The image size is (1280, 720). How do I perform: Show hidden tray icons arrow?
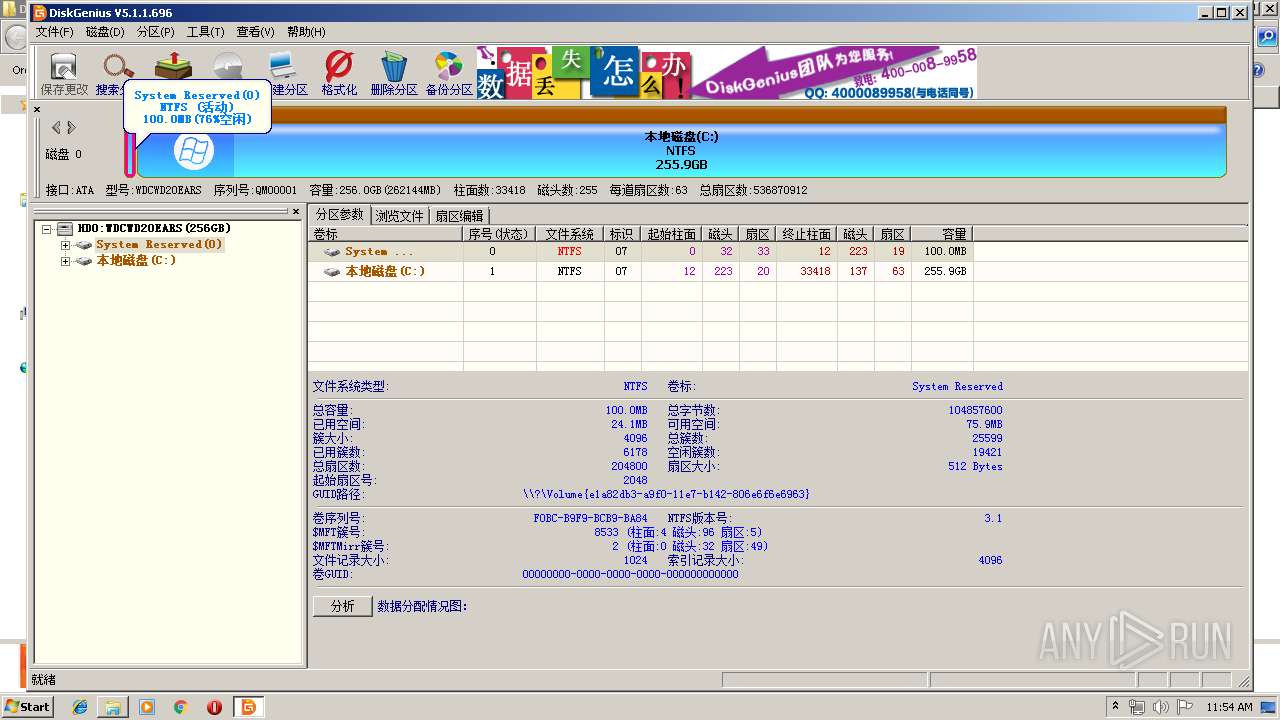coord(1115,707)
